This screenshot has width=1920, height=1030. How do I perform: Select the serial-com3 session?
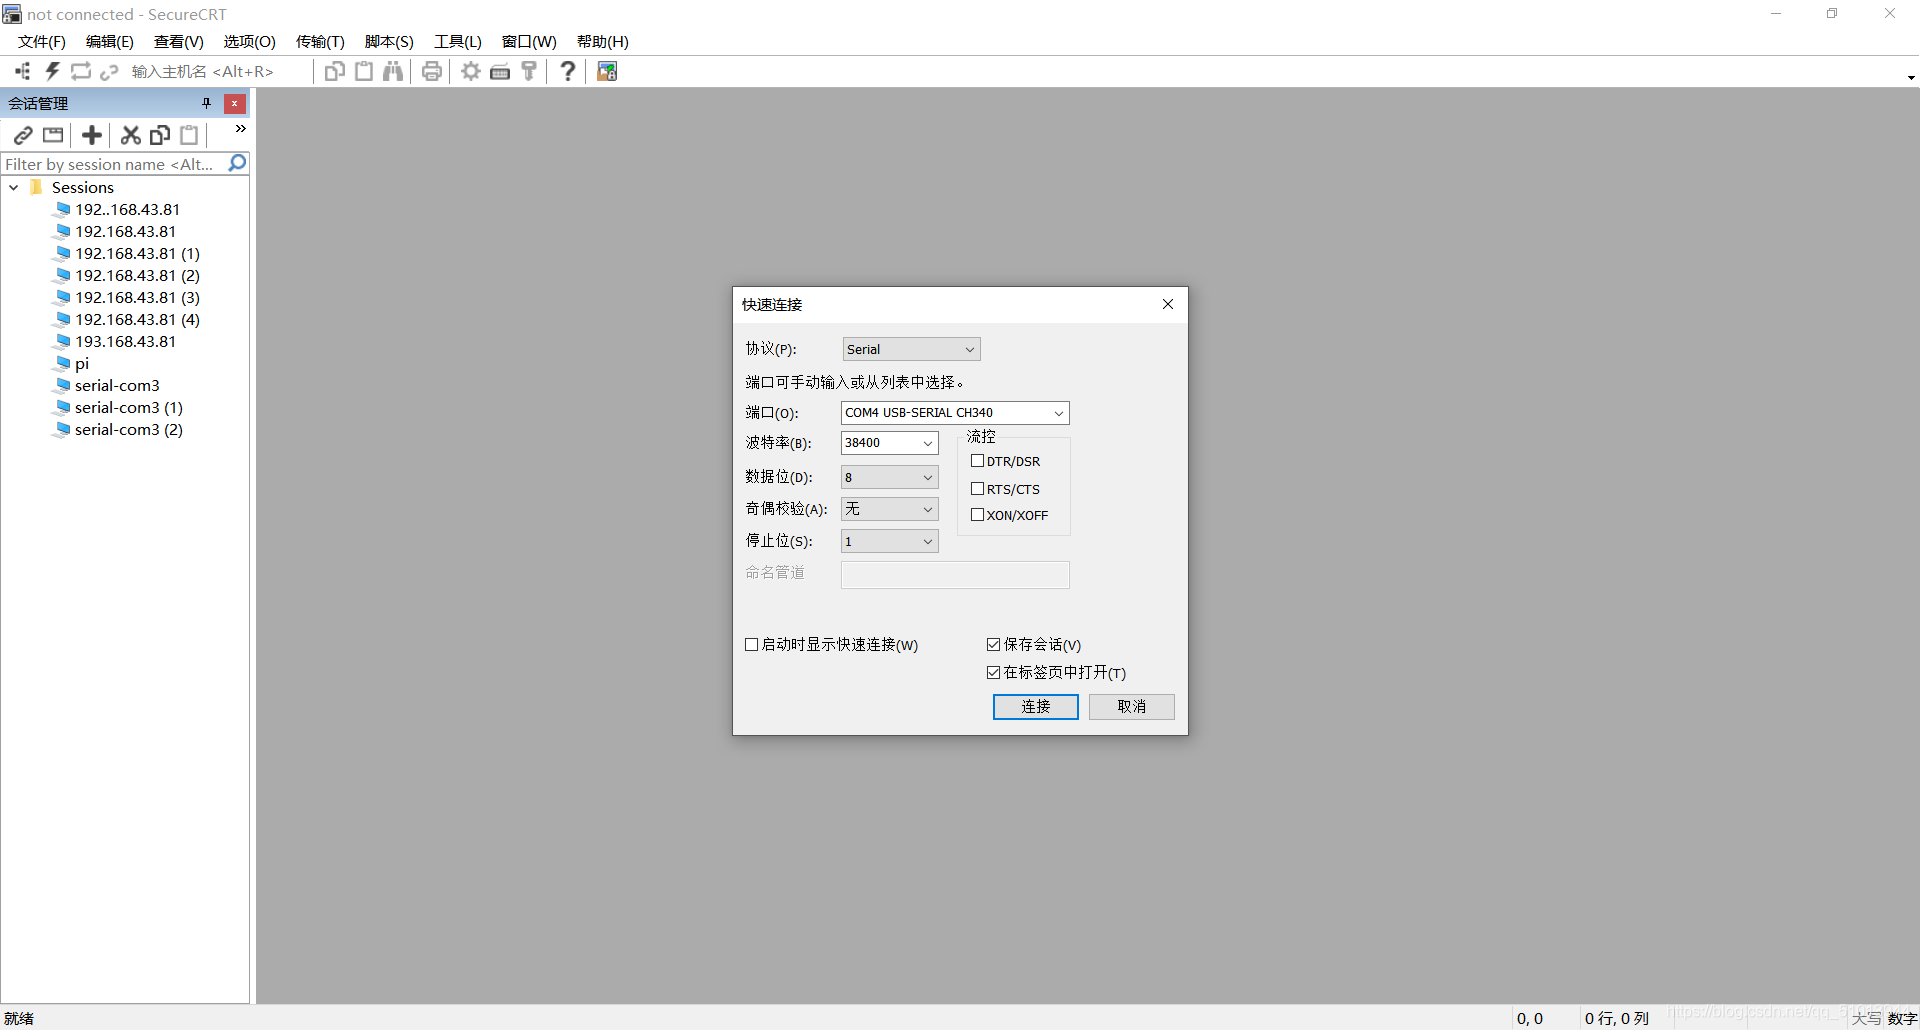[x=117, y=385]
